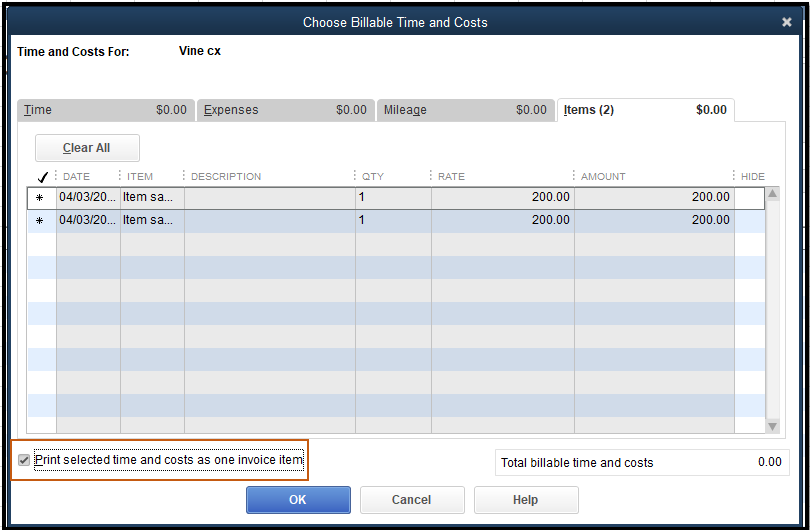
Task: Click the RATE column header
Action: tap(451, 177)
